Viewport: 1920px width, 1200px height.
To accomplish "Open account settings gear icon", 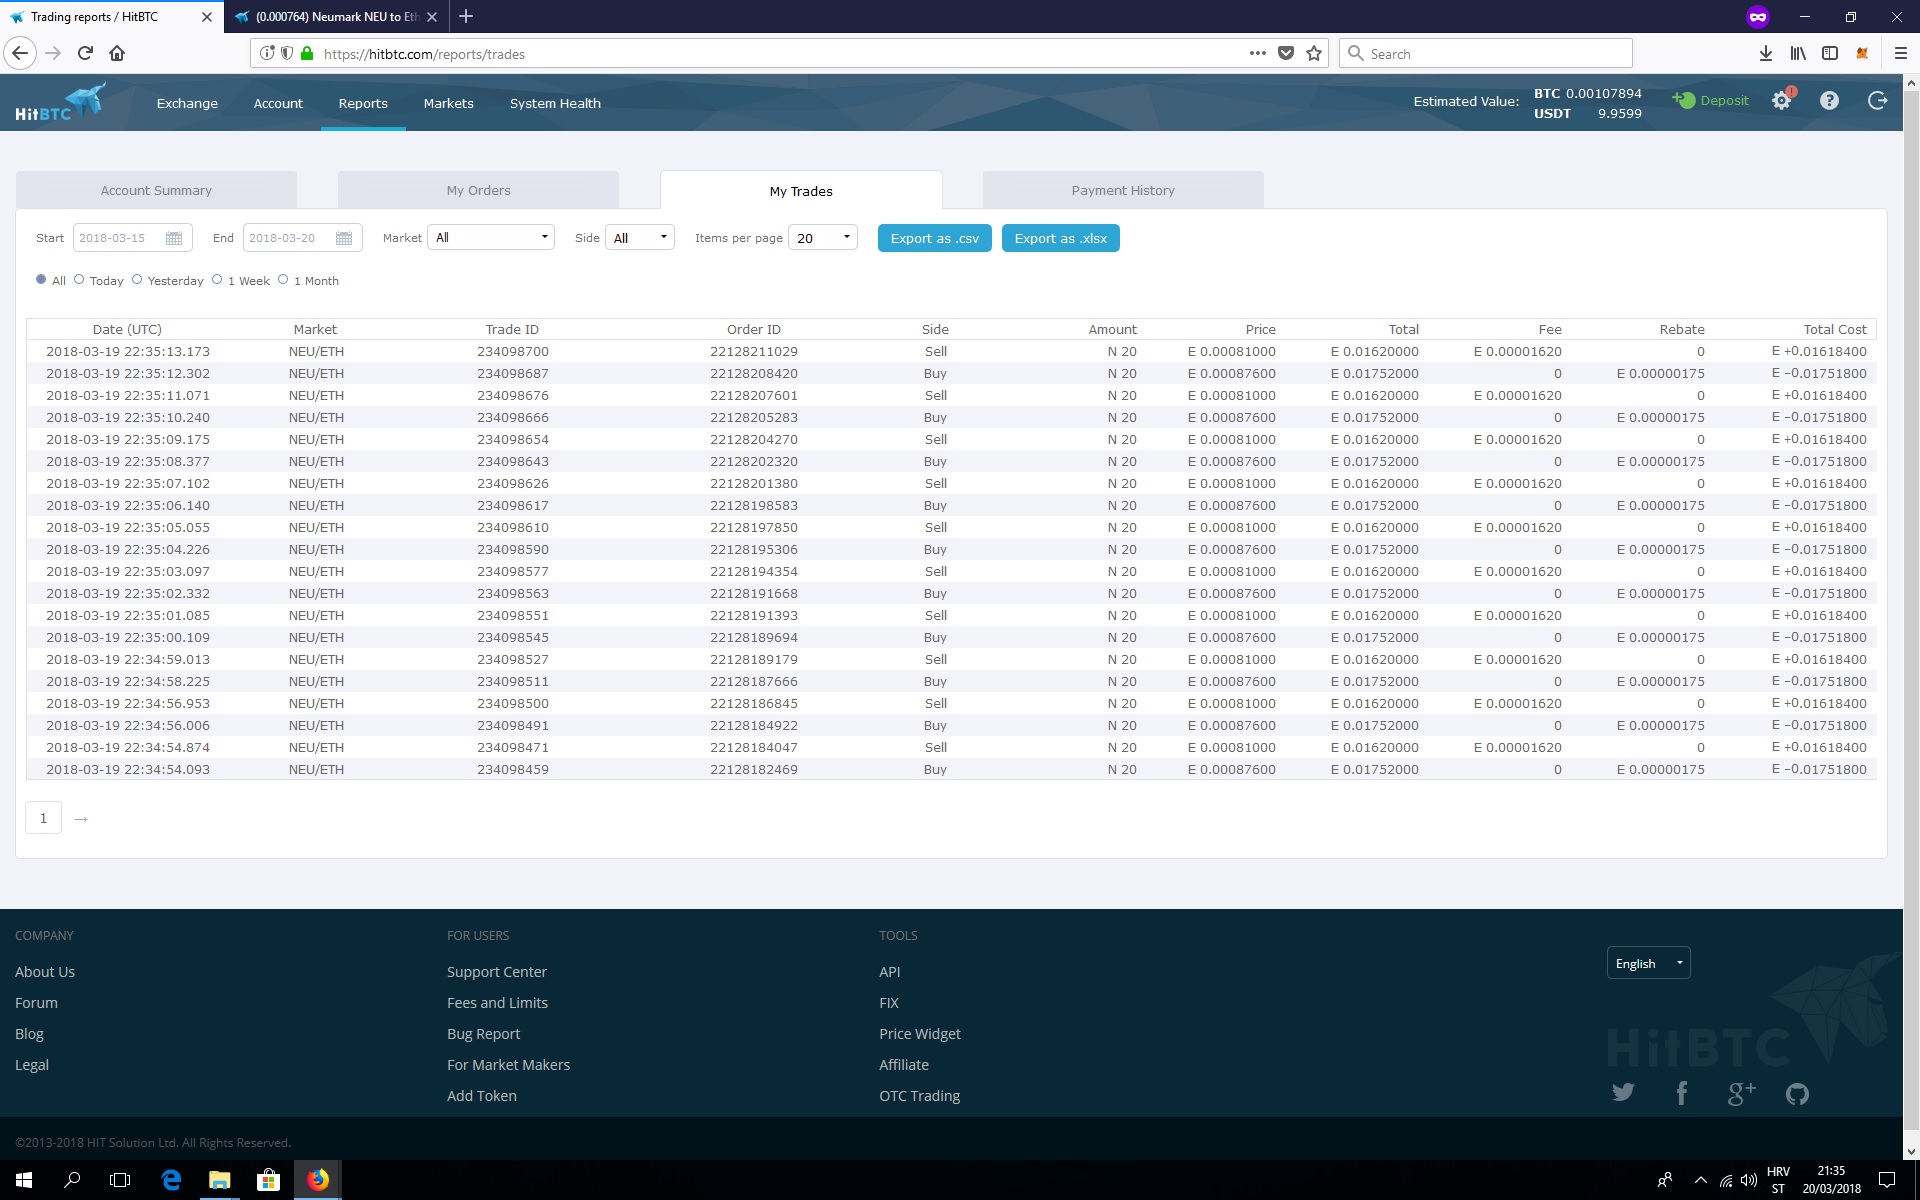I will (1782, 100).
